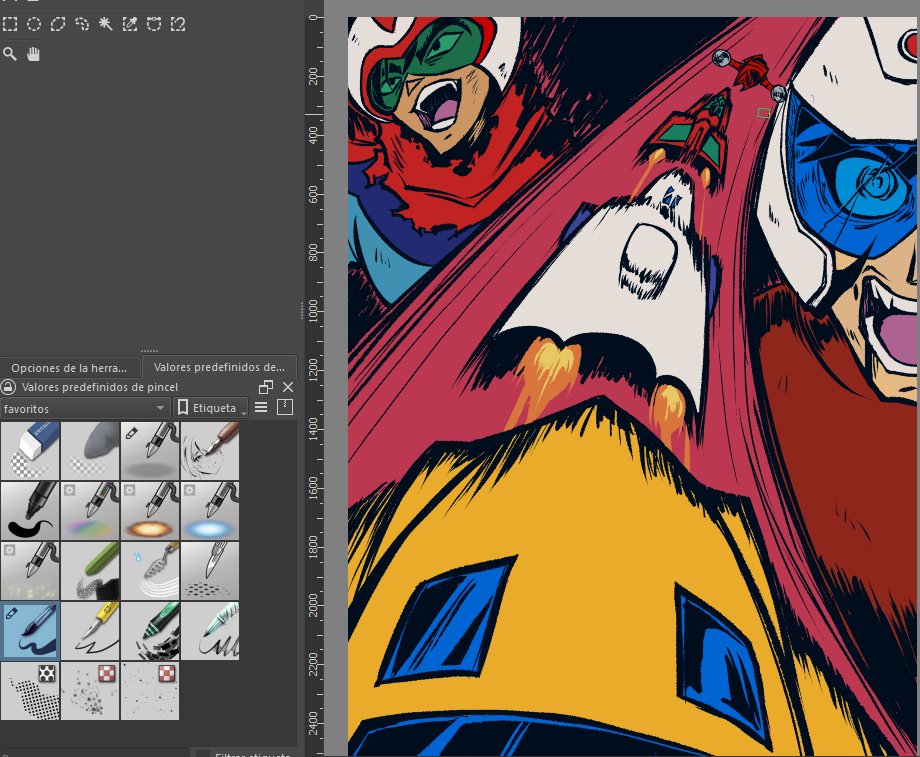Choose the yellow ink pen preset

(90, 630)
